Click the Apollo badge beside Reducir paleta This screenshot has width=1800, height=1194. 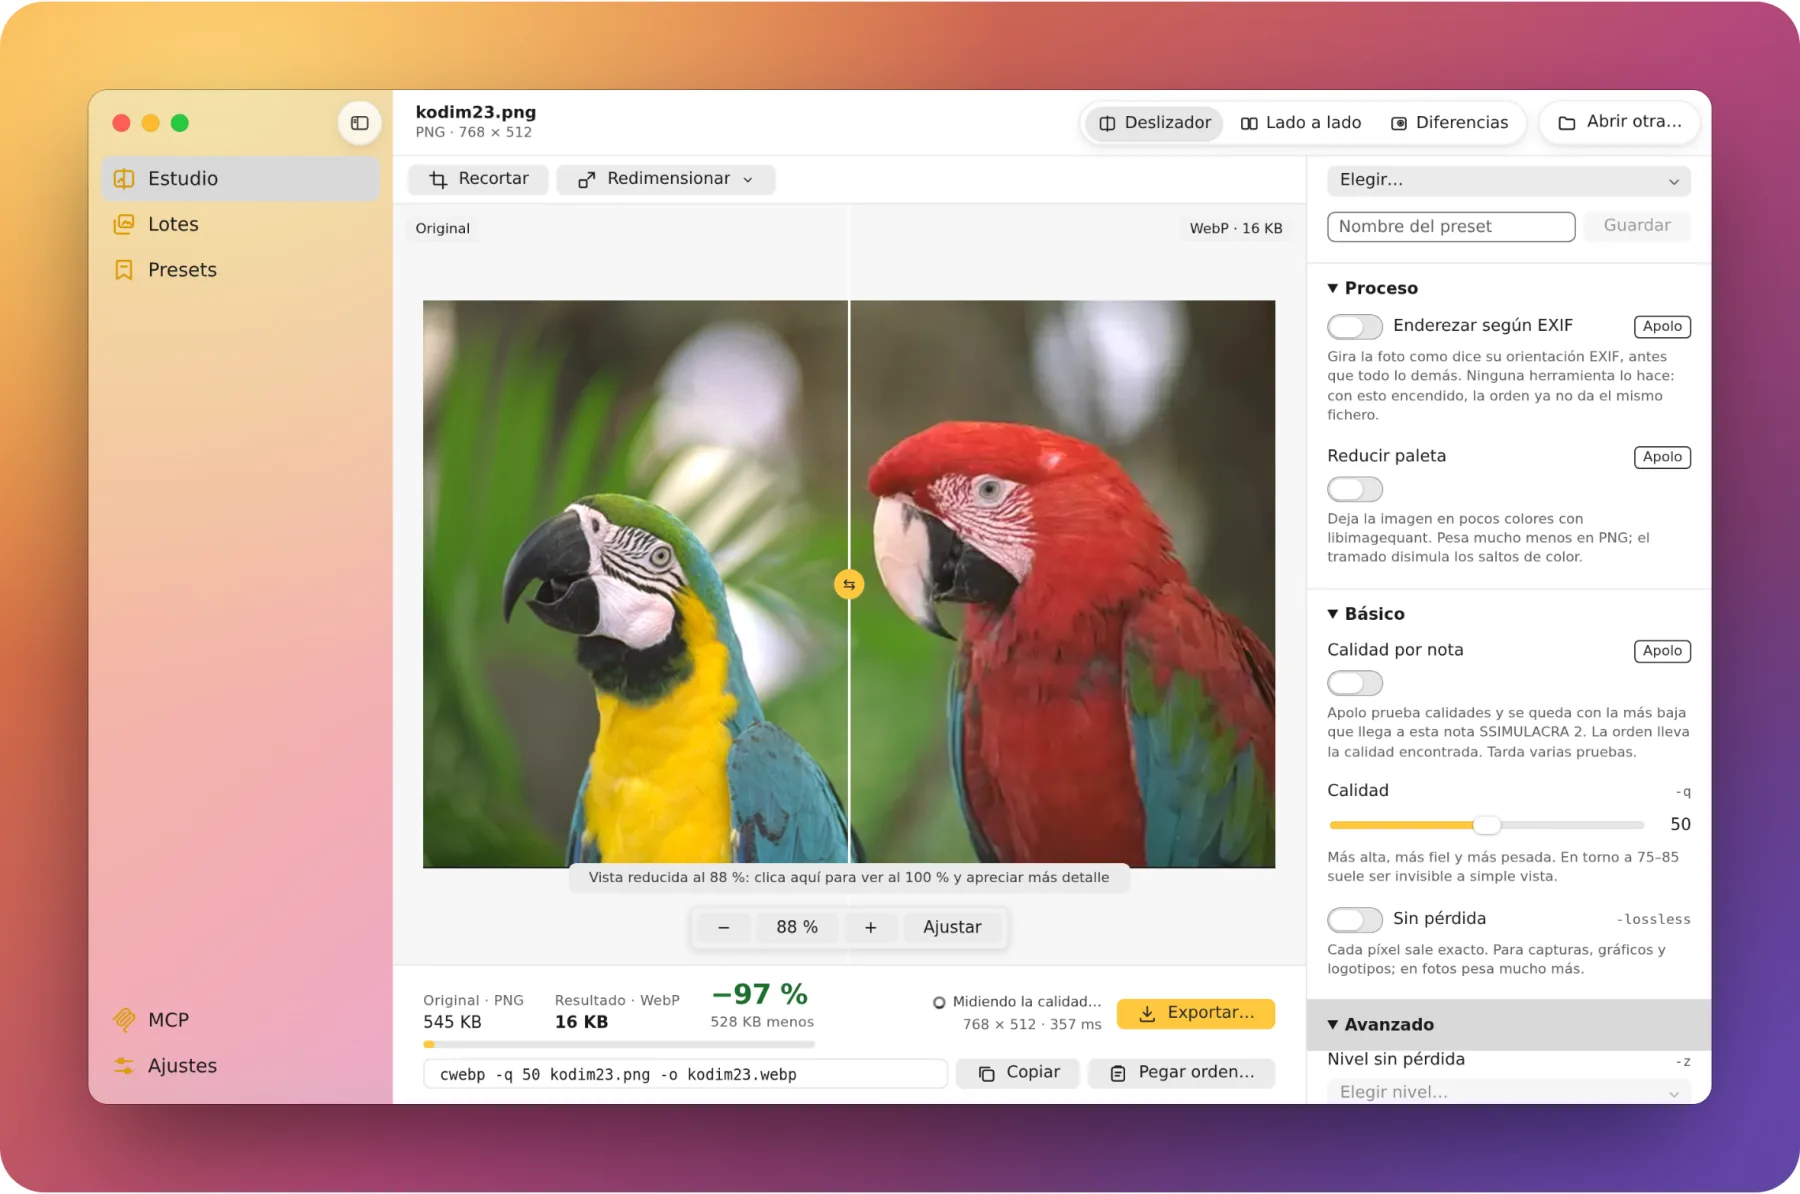tap(1662, 457)
